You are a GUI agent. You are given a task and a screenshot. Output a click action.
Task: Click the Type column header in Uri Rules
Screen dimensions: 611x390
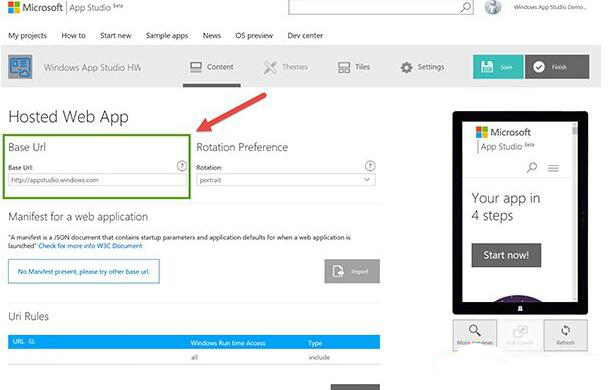(x=315, y=343)
